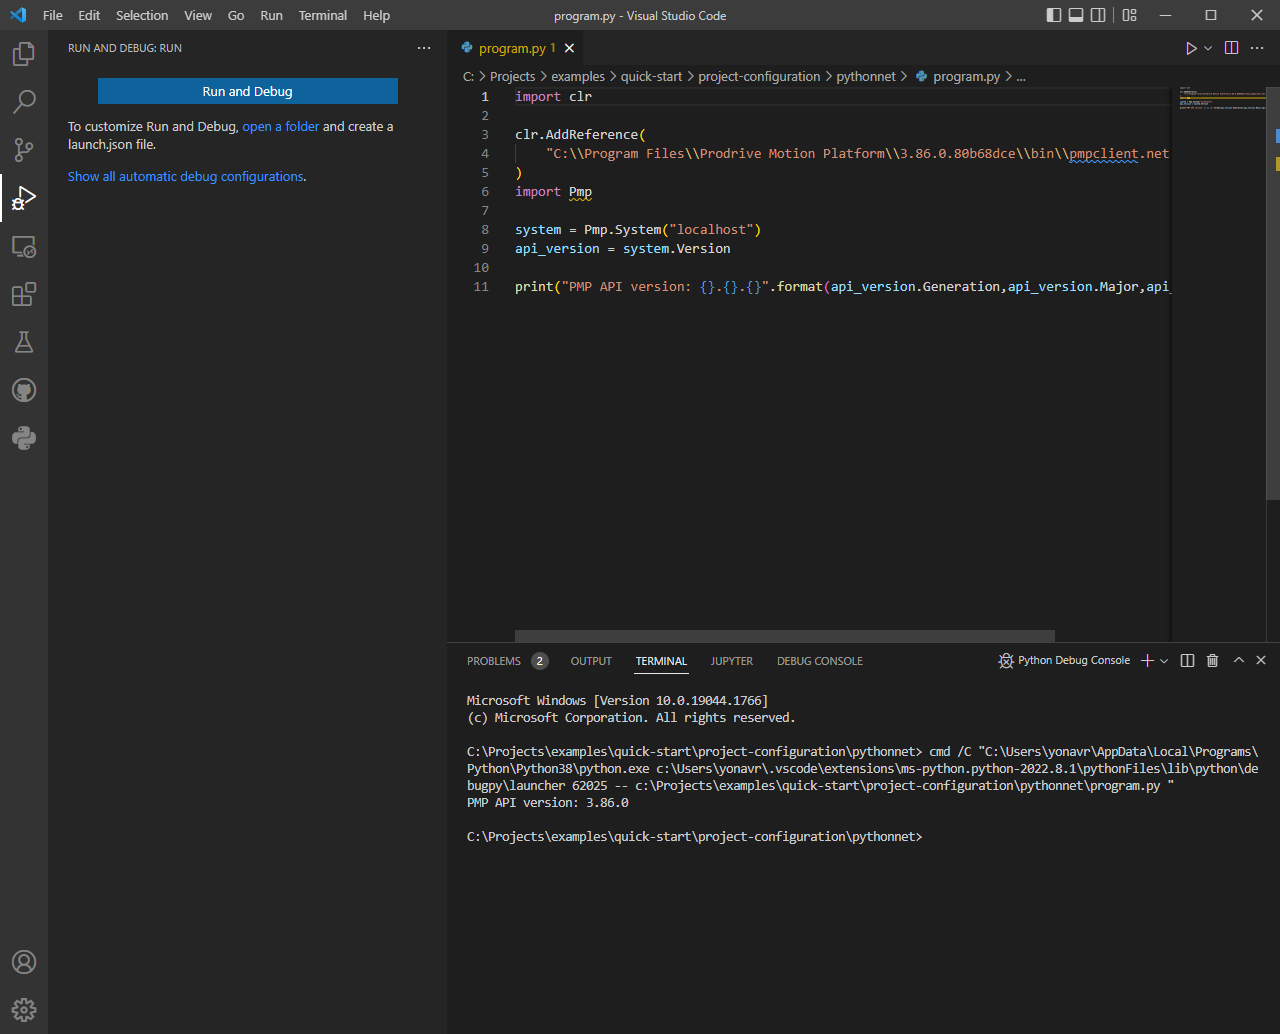Expand the program.py breadcrumb segment
This screenshot has height=1034, width=1280.
point(958,77)
